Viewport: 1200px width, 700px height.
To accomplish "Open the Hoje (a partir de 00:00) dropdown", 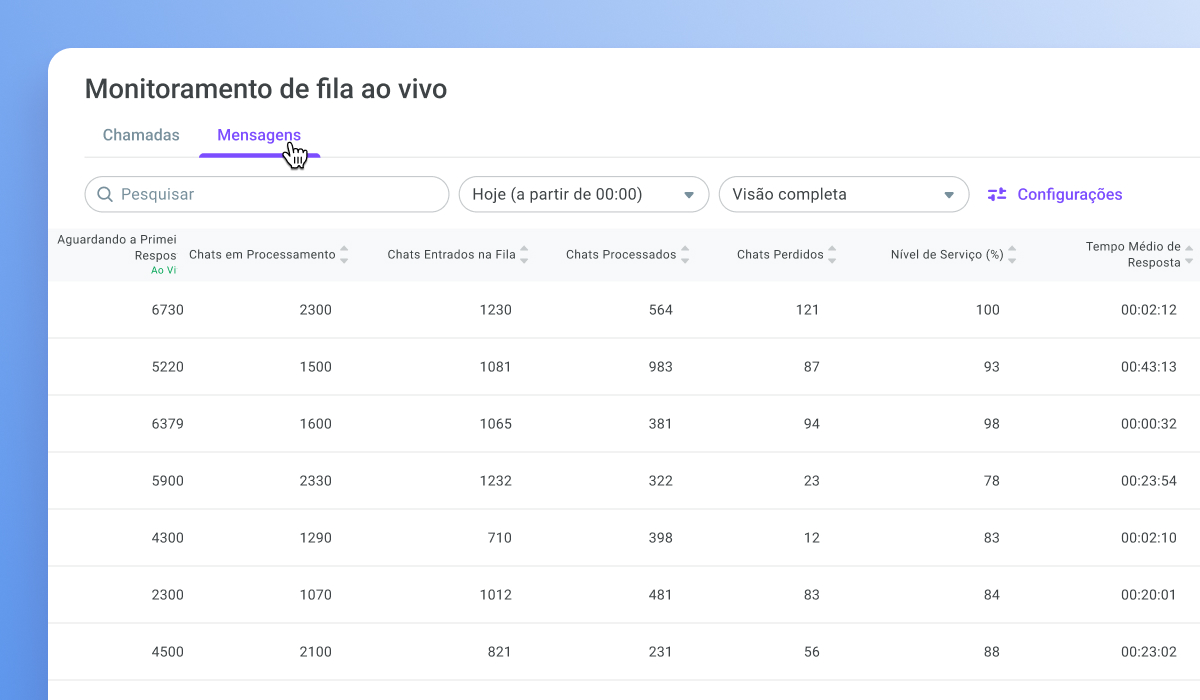I will click(584, 194).
